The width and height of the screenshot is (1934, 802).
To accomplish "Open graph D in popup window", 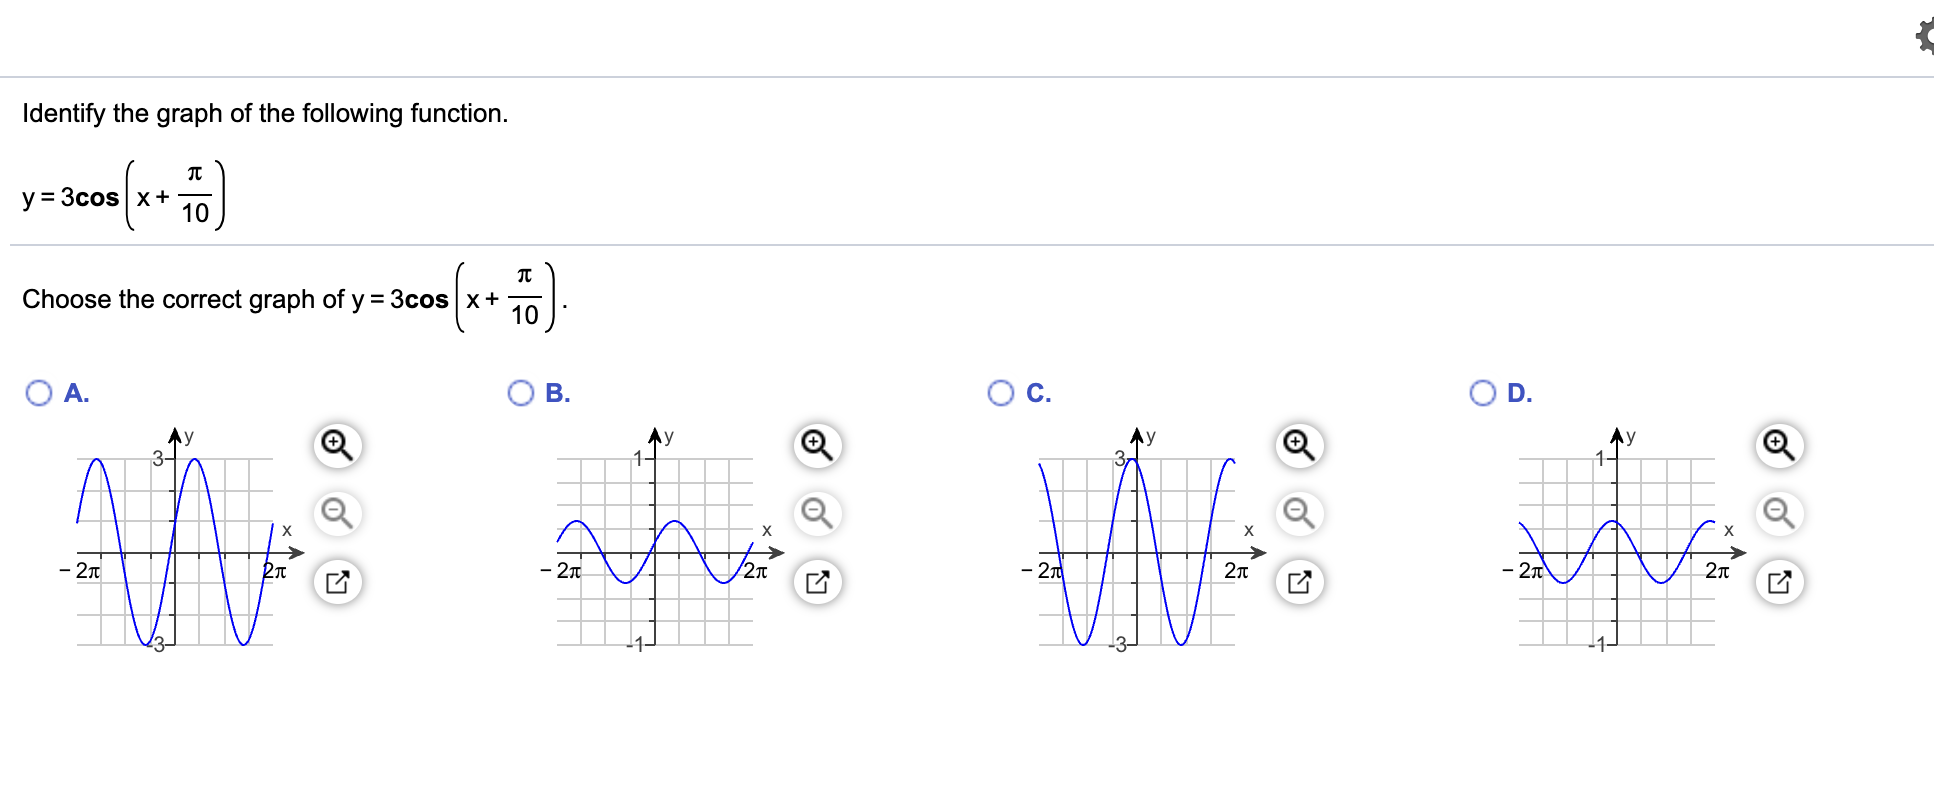I will coord(1779,582).
